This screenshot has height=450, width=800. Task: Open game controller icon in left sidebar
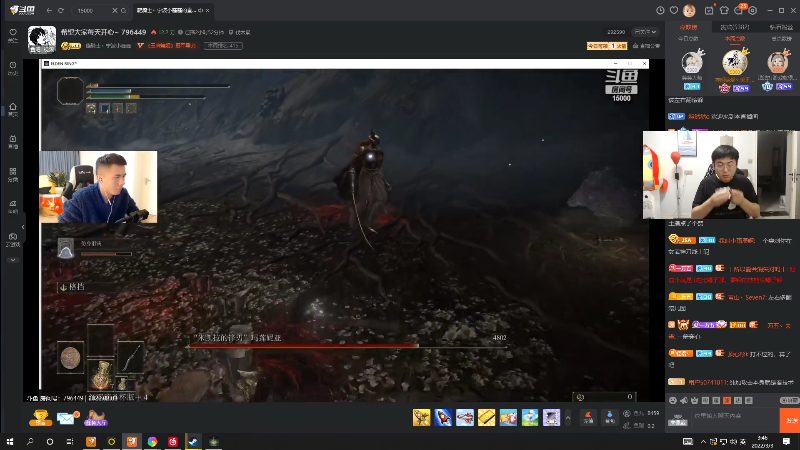click(x=13, y=239)
